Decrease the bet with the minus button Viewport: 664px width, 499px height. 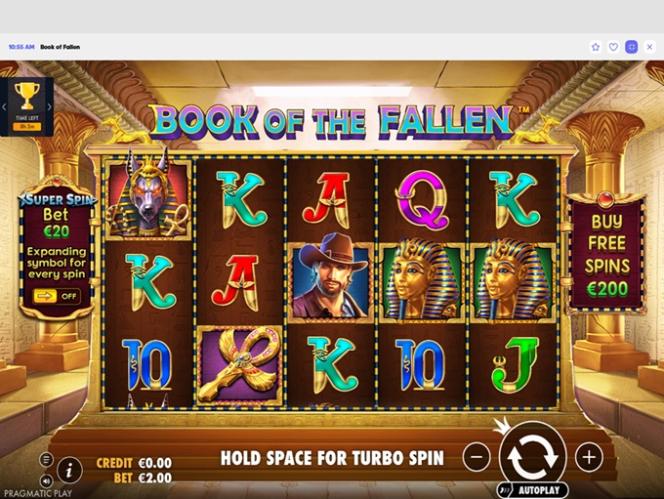[x=477, y=457]
